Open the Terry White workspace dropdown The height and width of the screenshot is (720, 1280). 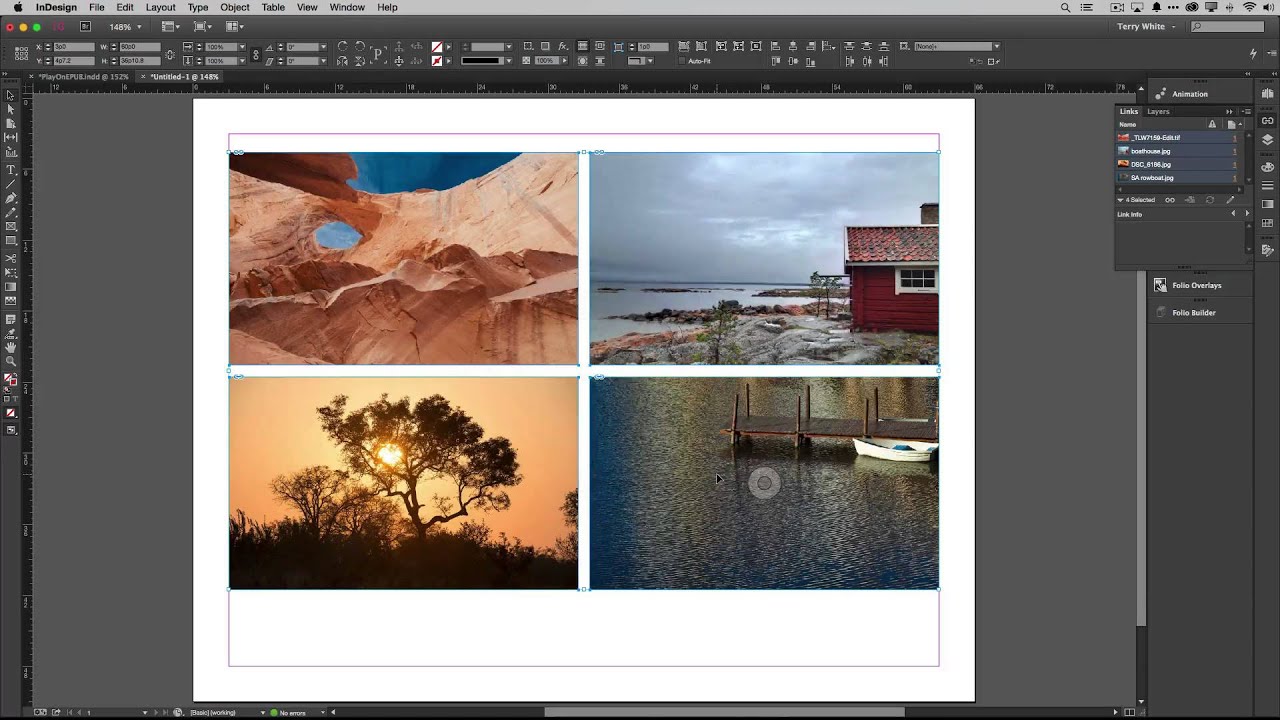[1146, 26]
